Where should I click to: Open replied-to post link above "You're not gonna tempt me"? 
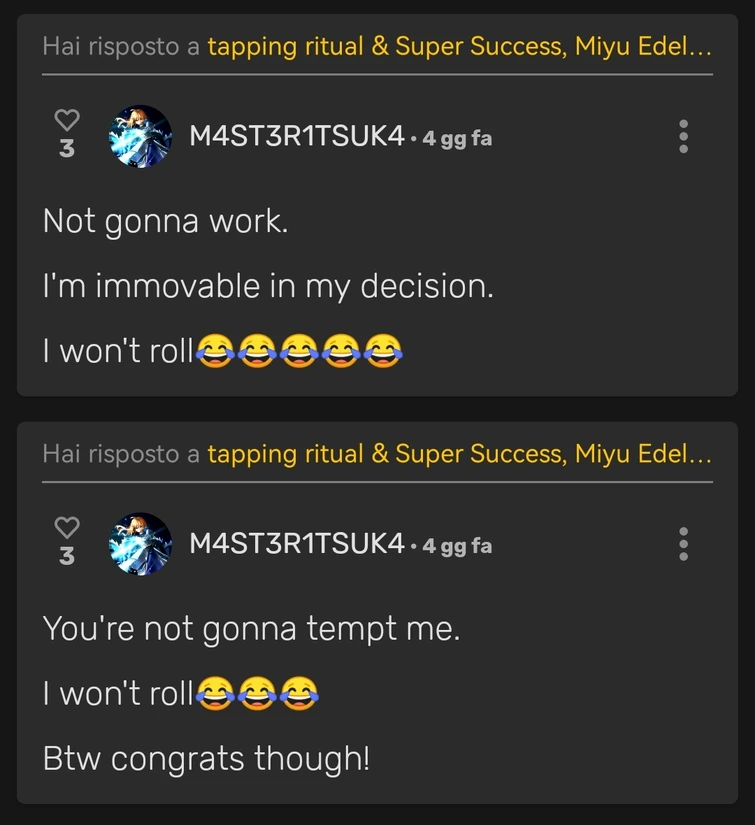point(459,454)
